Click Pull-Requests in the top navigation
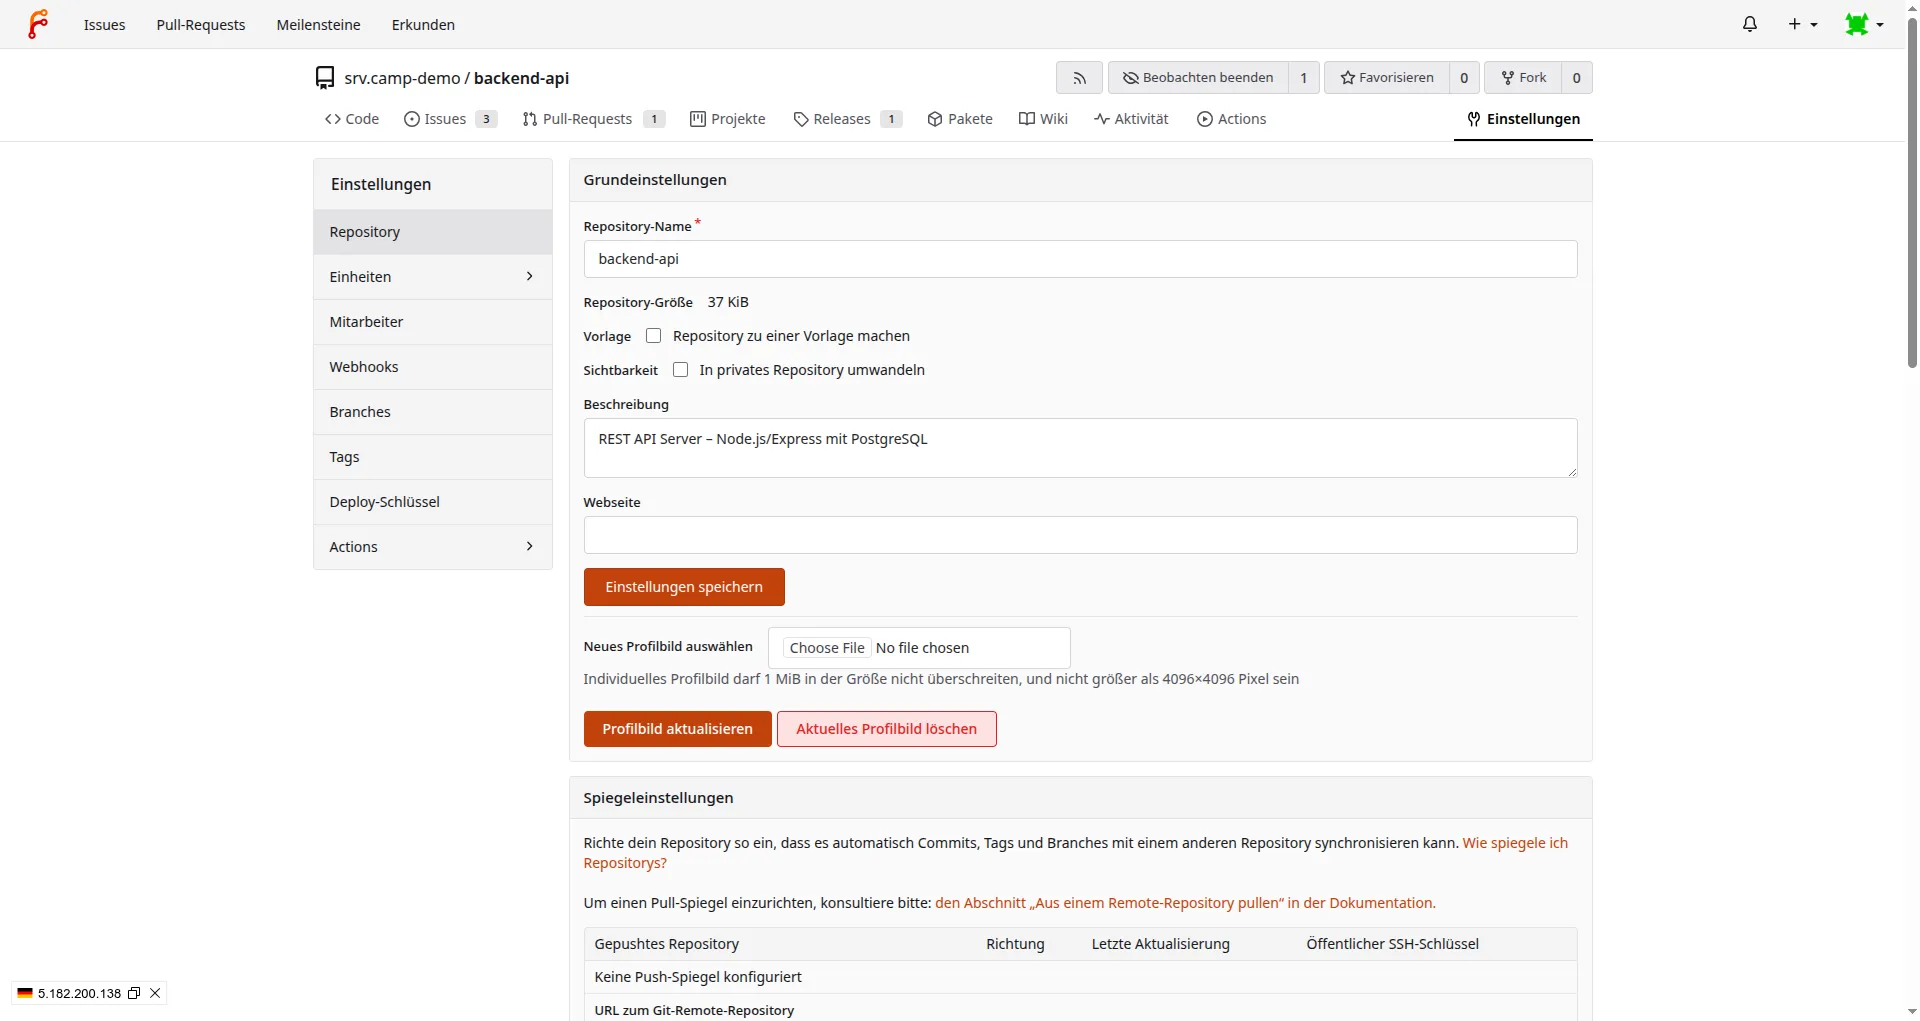Screen dimensions: 1920x1021 point(201,25)
